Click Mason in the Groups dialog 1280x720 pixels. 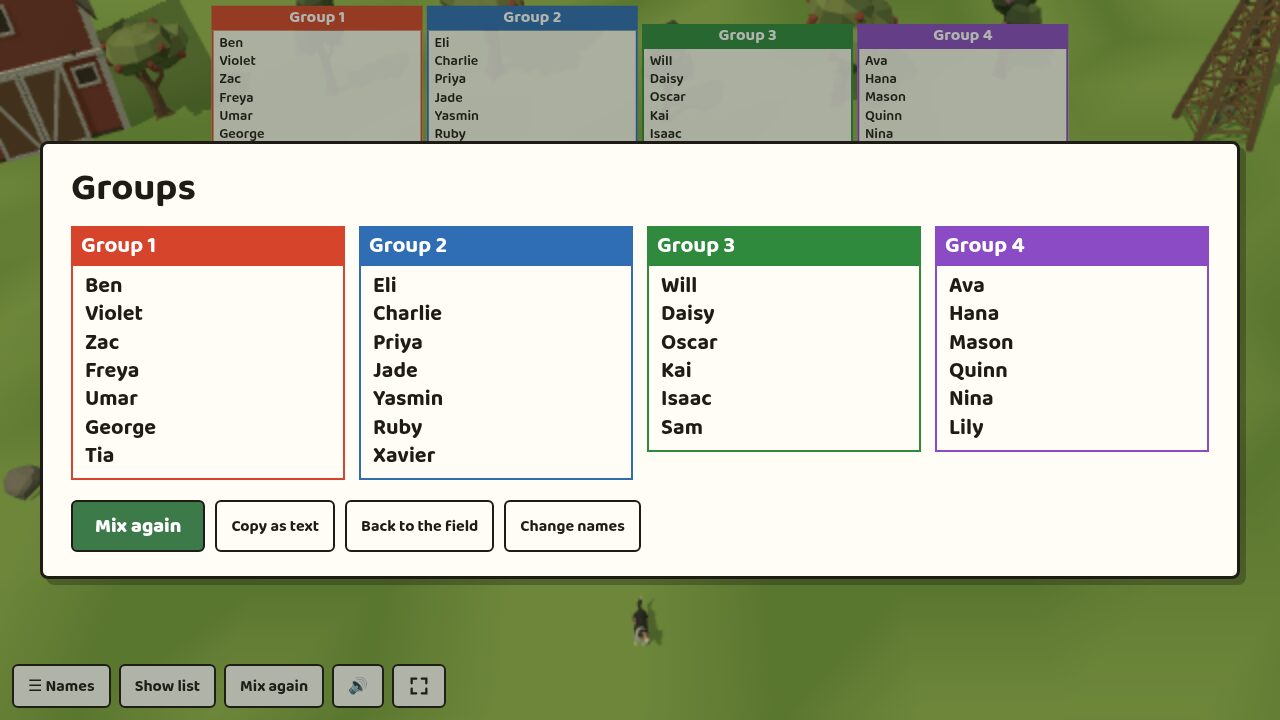point(981,342)
